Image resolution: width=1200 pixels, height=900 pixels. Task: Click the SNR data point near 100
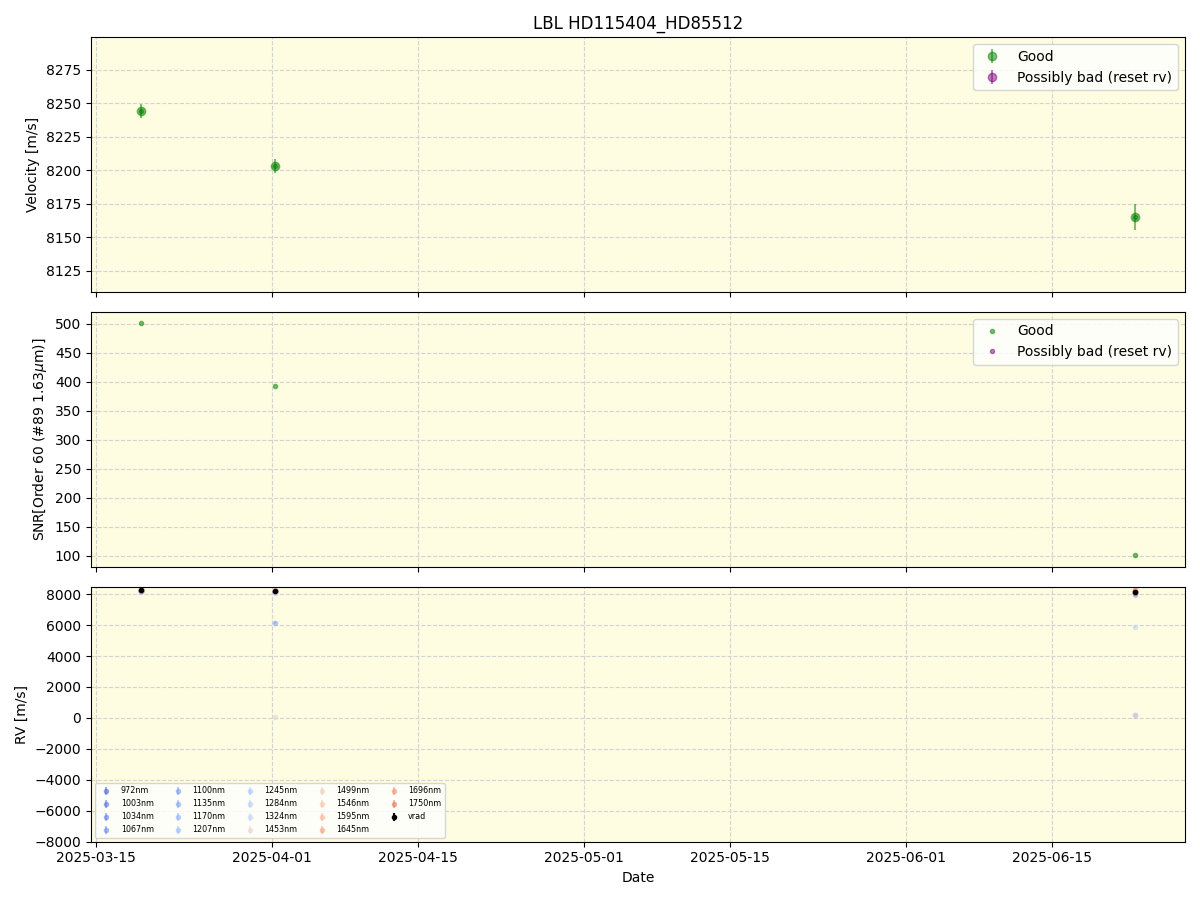click(x=1135, y=555)
